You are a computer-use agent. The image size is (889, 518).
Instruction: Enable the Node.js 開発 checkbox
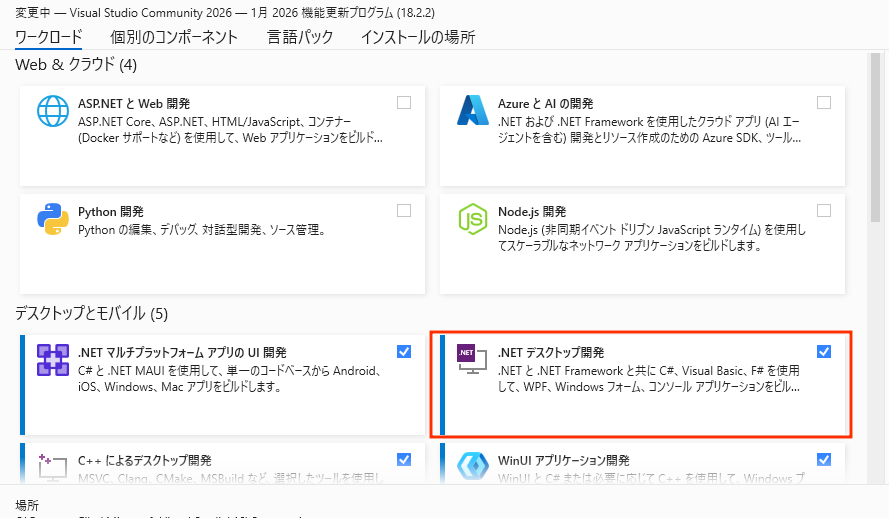[x=824, y=210]
